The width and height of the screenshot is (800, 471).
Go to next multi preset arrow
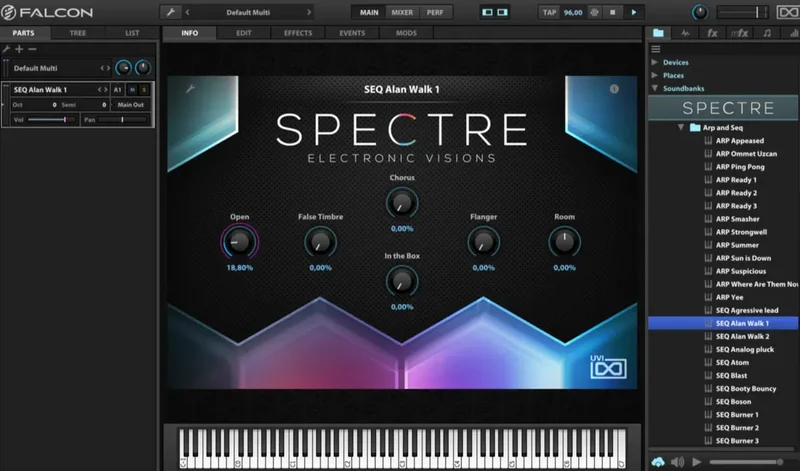309,12
